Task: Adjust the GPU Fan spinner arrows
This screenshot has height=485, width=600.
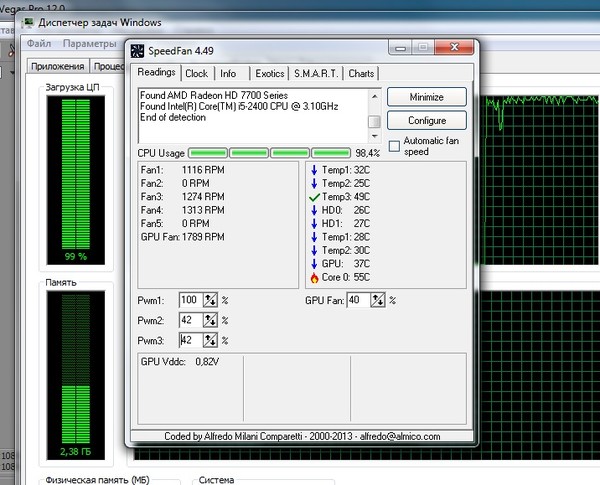Action: tap(379, 300)
